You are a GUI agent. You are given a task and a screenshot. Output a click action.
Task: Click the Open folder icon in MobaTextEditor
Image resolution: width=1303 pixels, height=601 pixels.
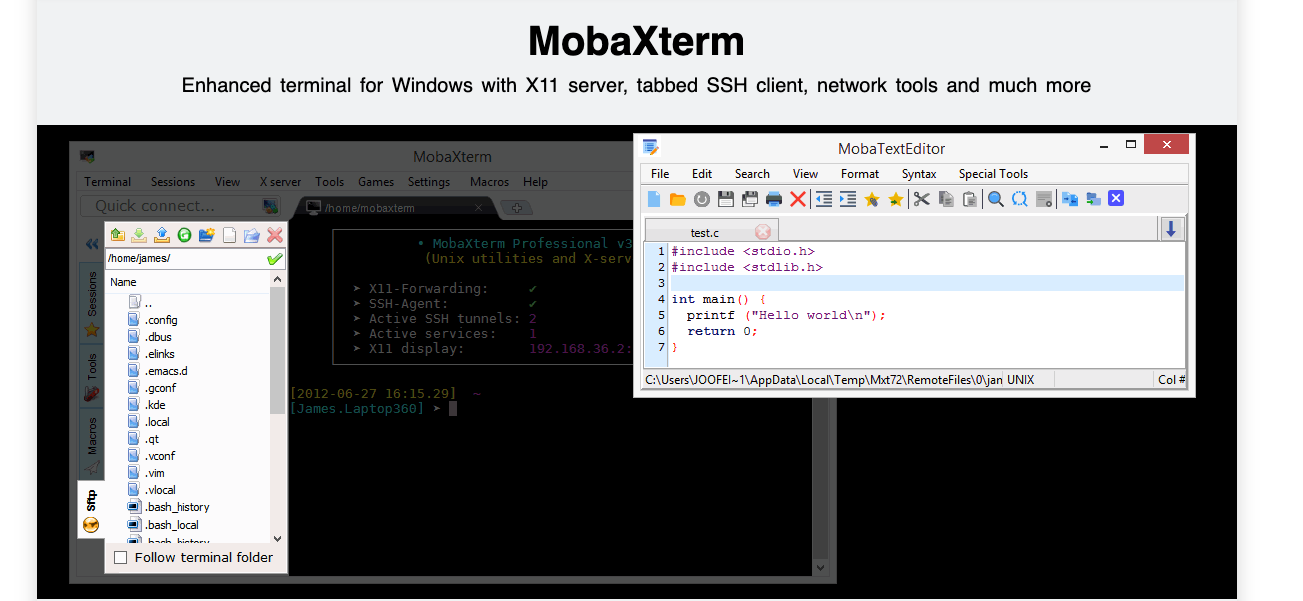[x=678, y=199]
